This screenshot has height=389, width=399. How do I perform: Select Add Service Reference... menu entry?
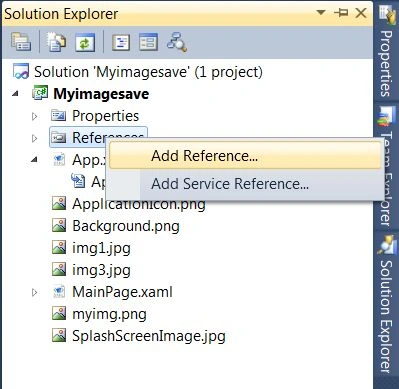[x=245, y=184]
